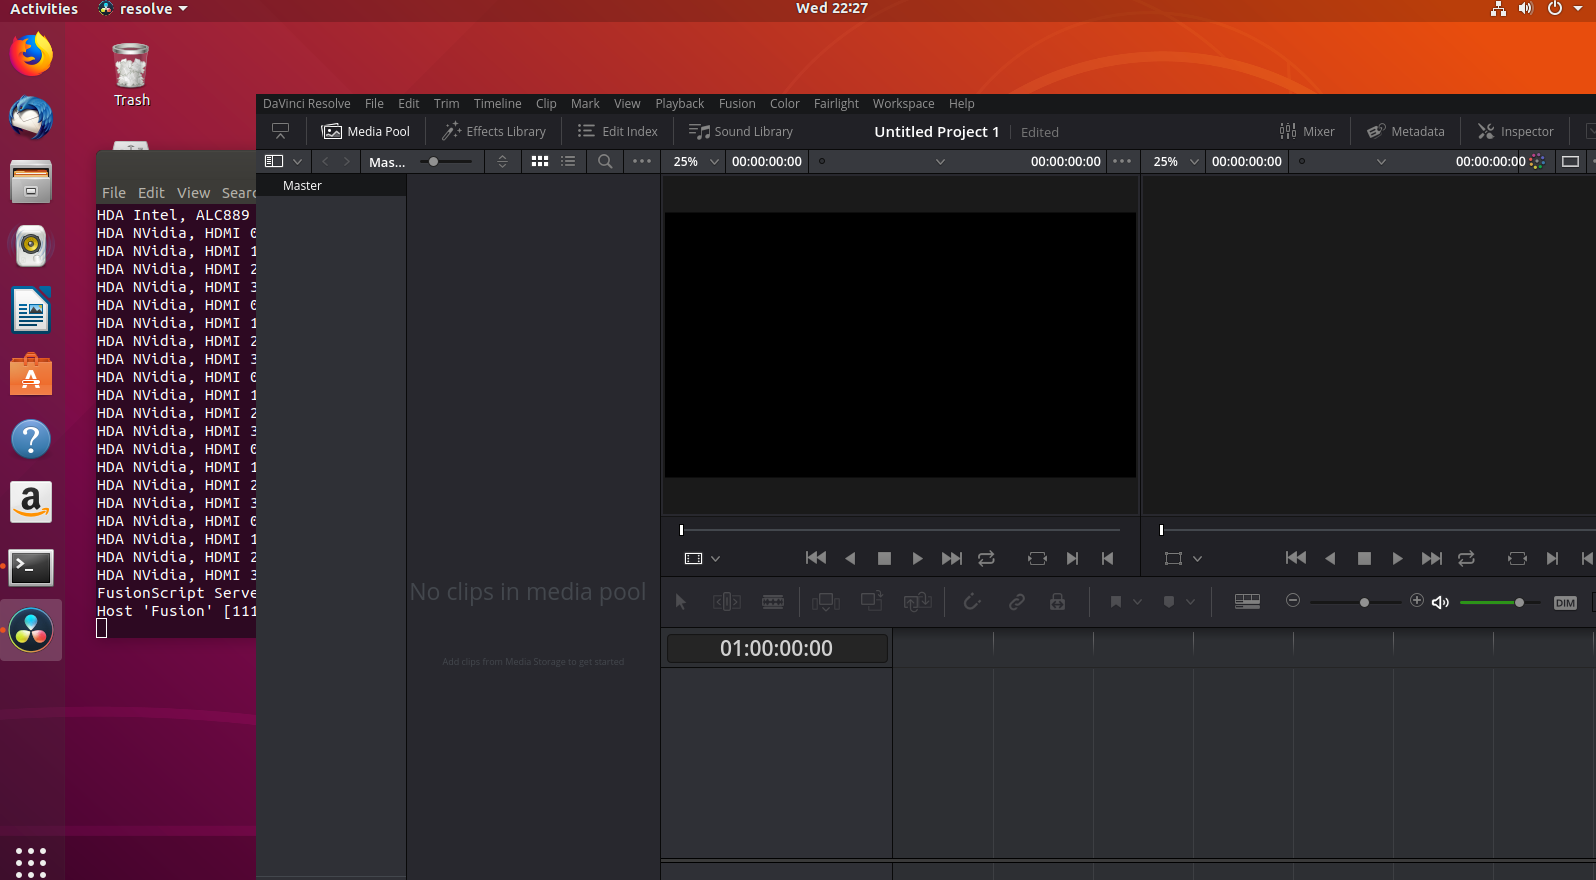1596x880 pixels.
Task: Play the source viewer forward
Action: (917, 558)
